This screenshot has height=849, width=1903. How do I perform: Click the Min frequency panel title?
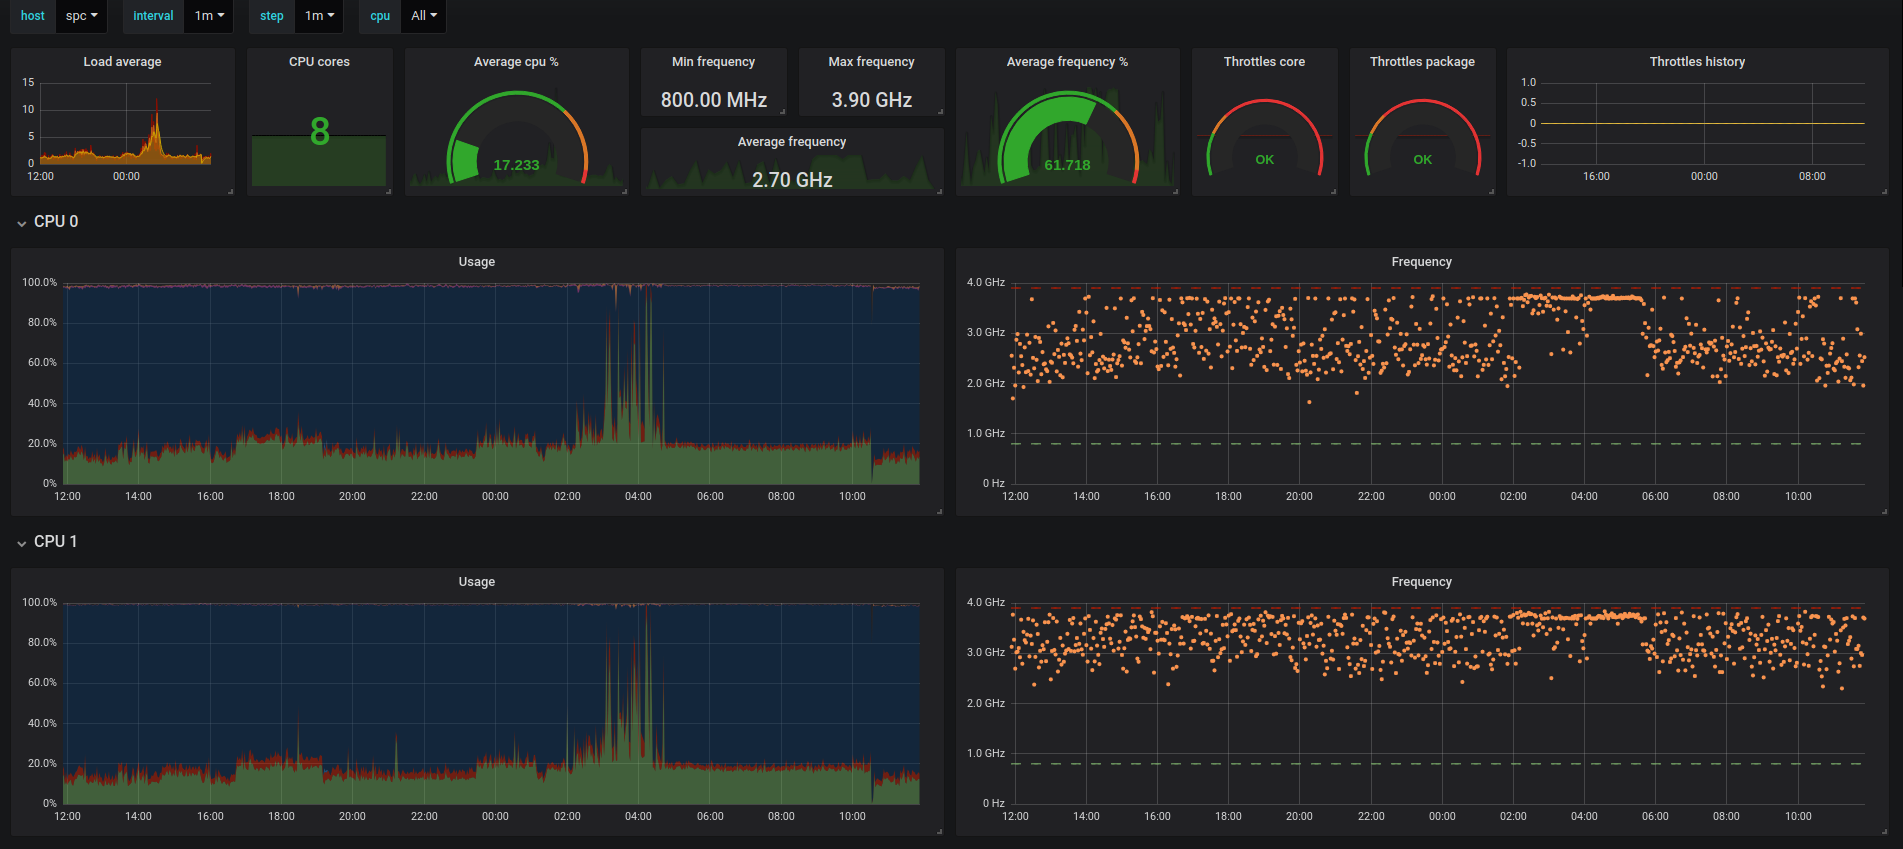coord(713,62)
